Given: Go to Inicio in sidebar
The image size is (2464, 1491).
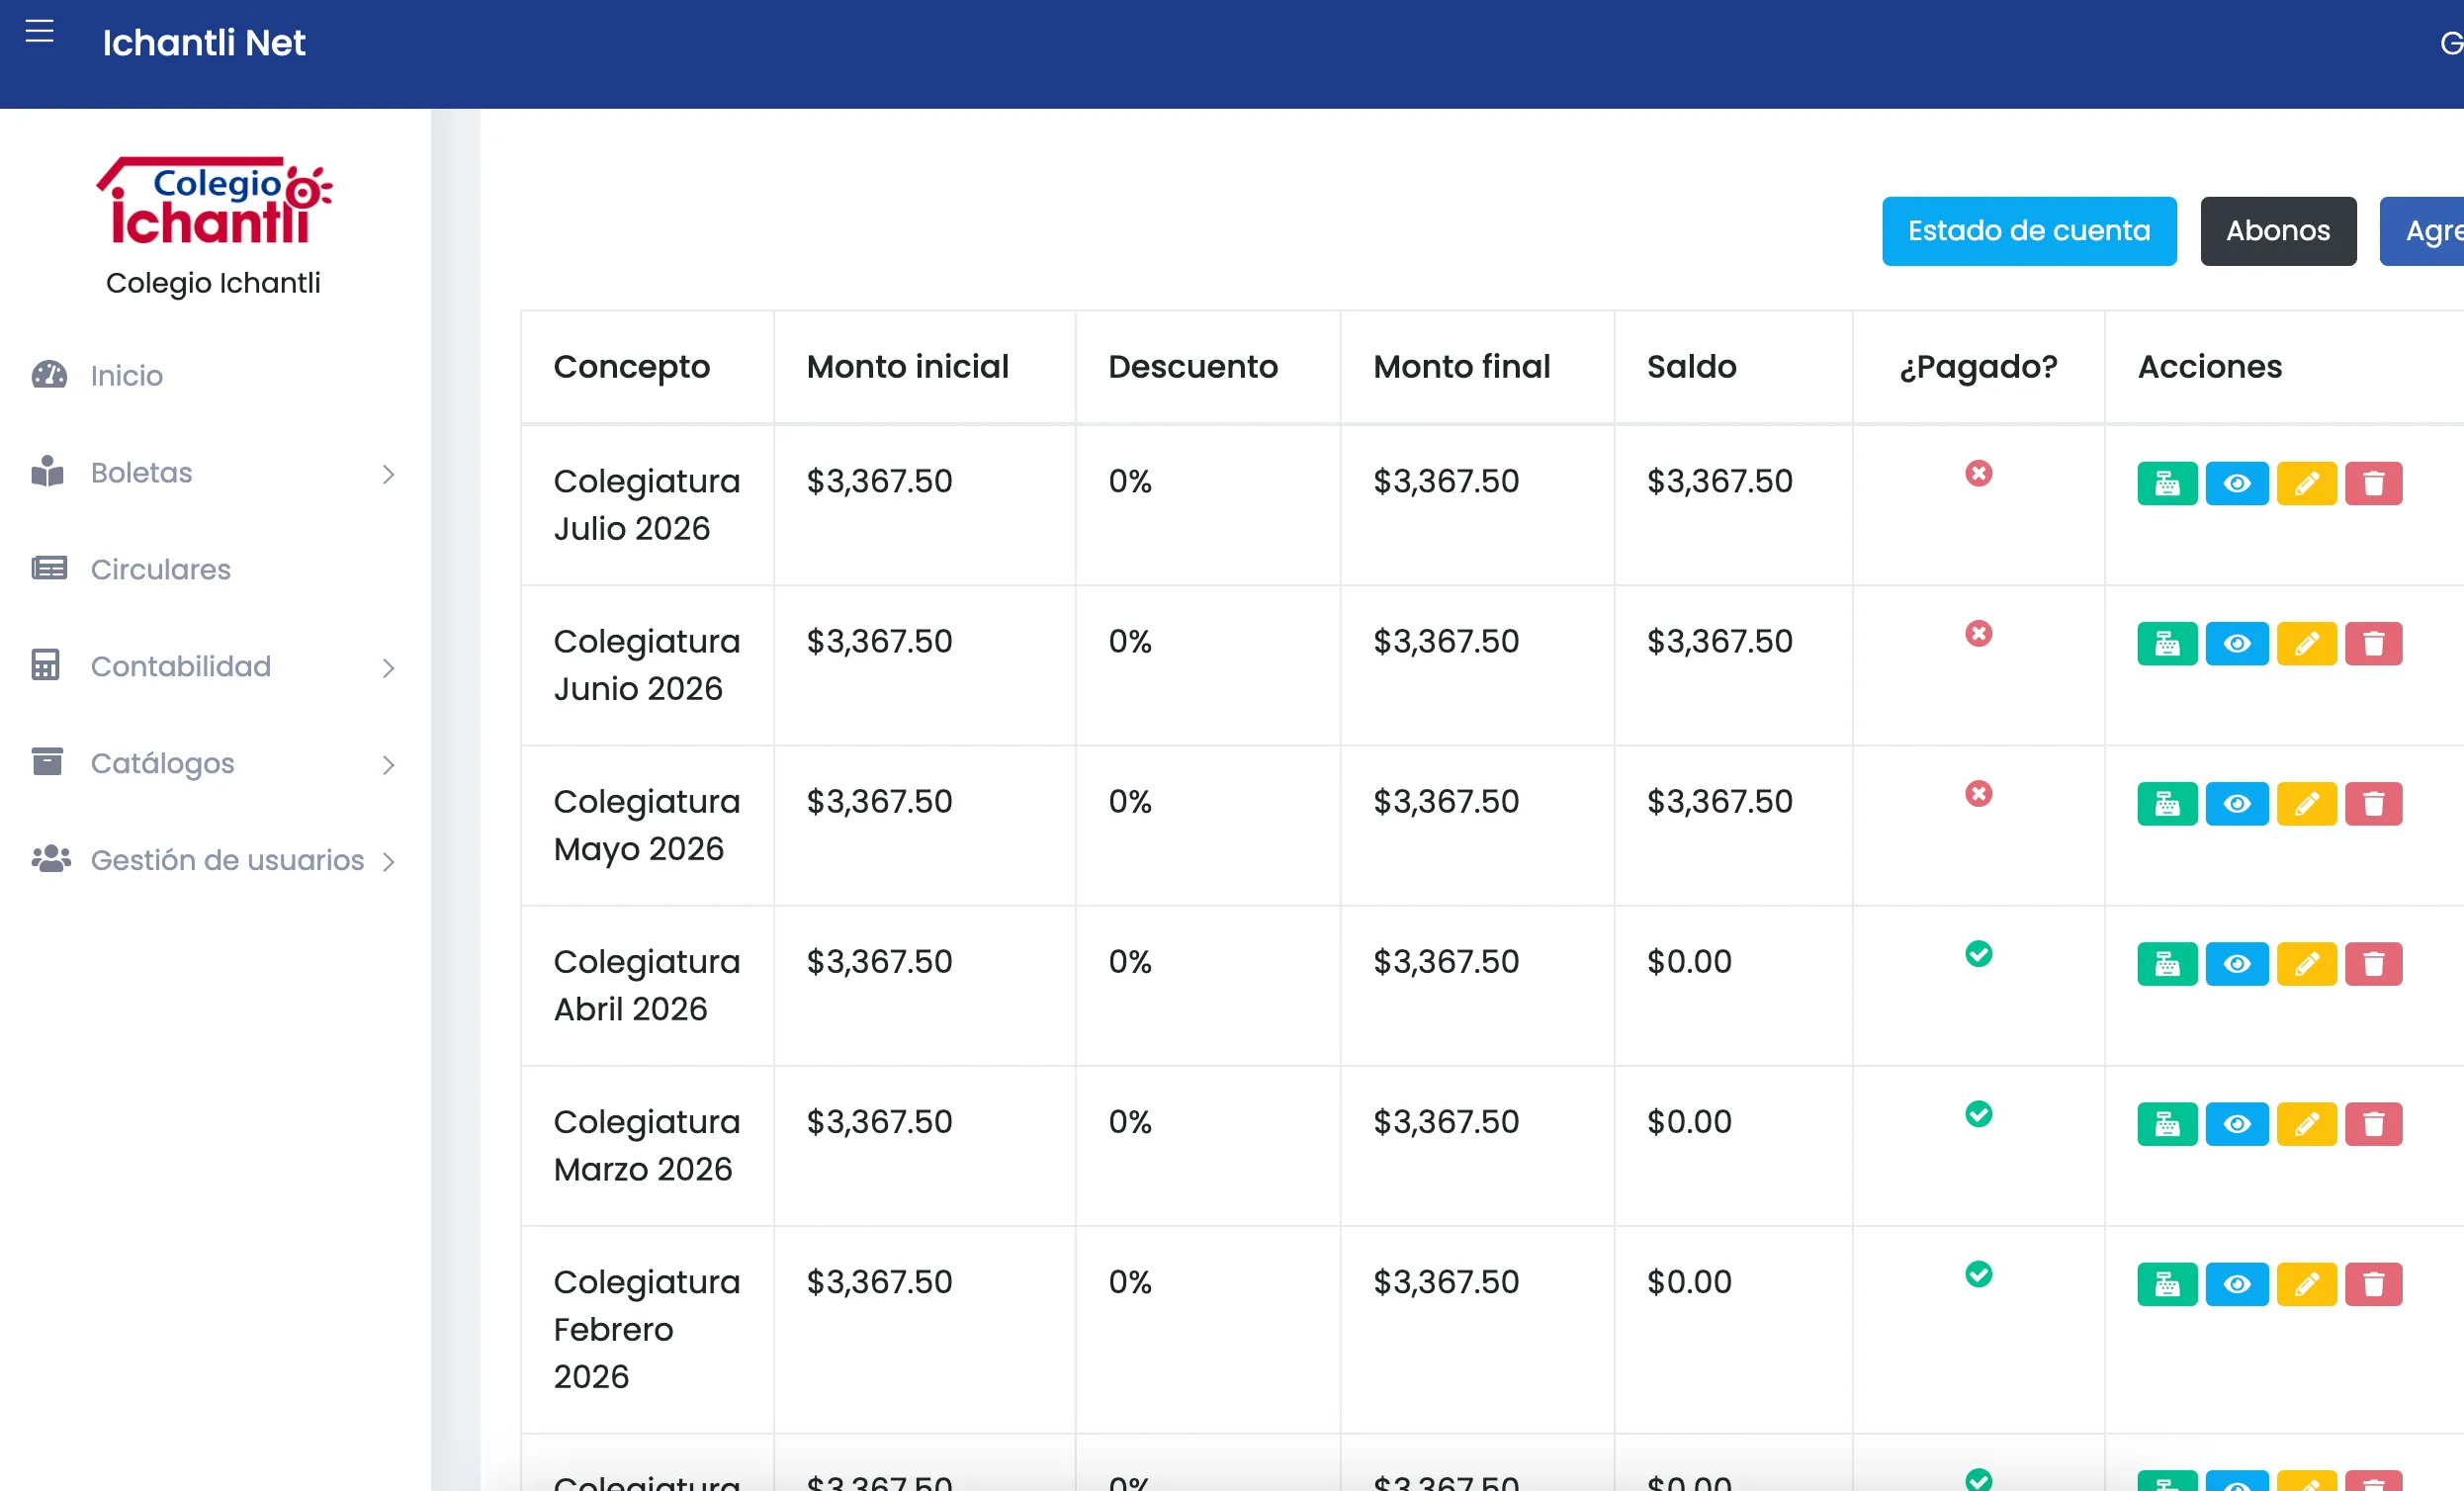Looking at the screenshot, I should [127, 375].
